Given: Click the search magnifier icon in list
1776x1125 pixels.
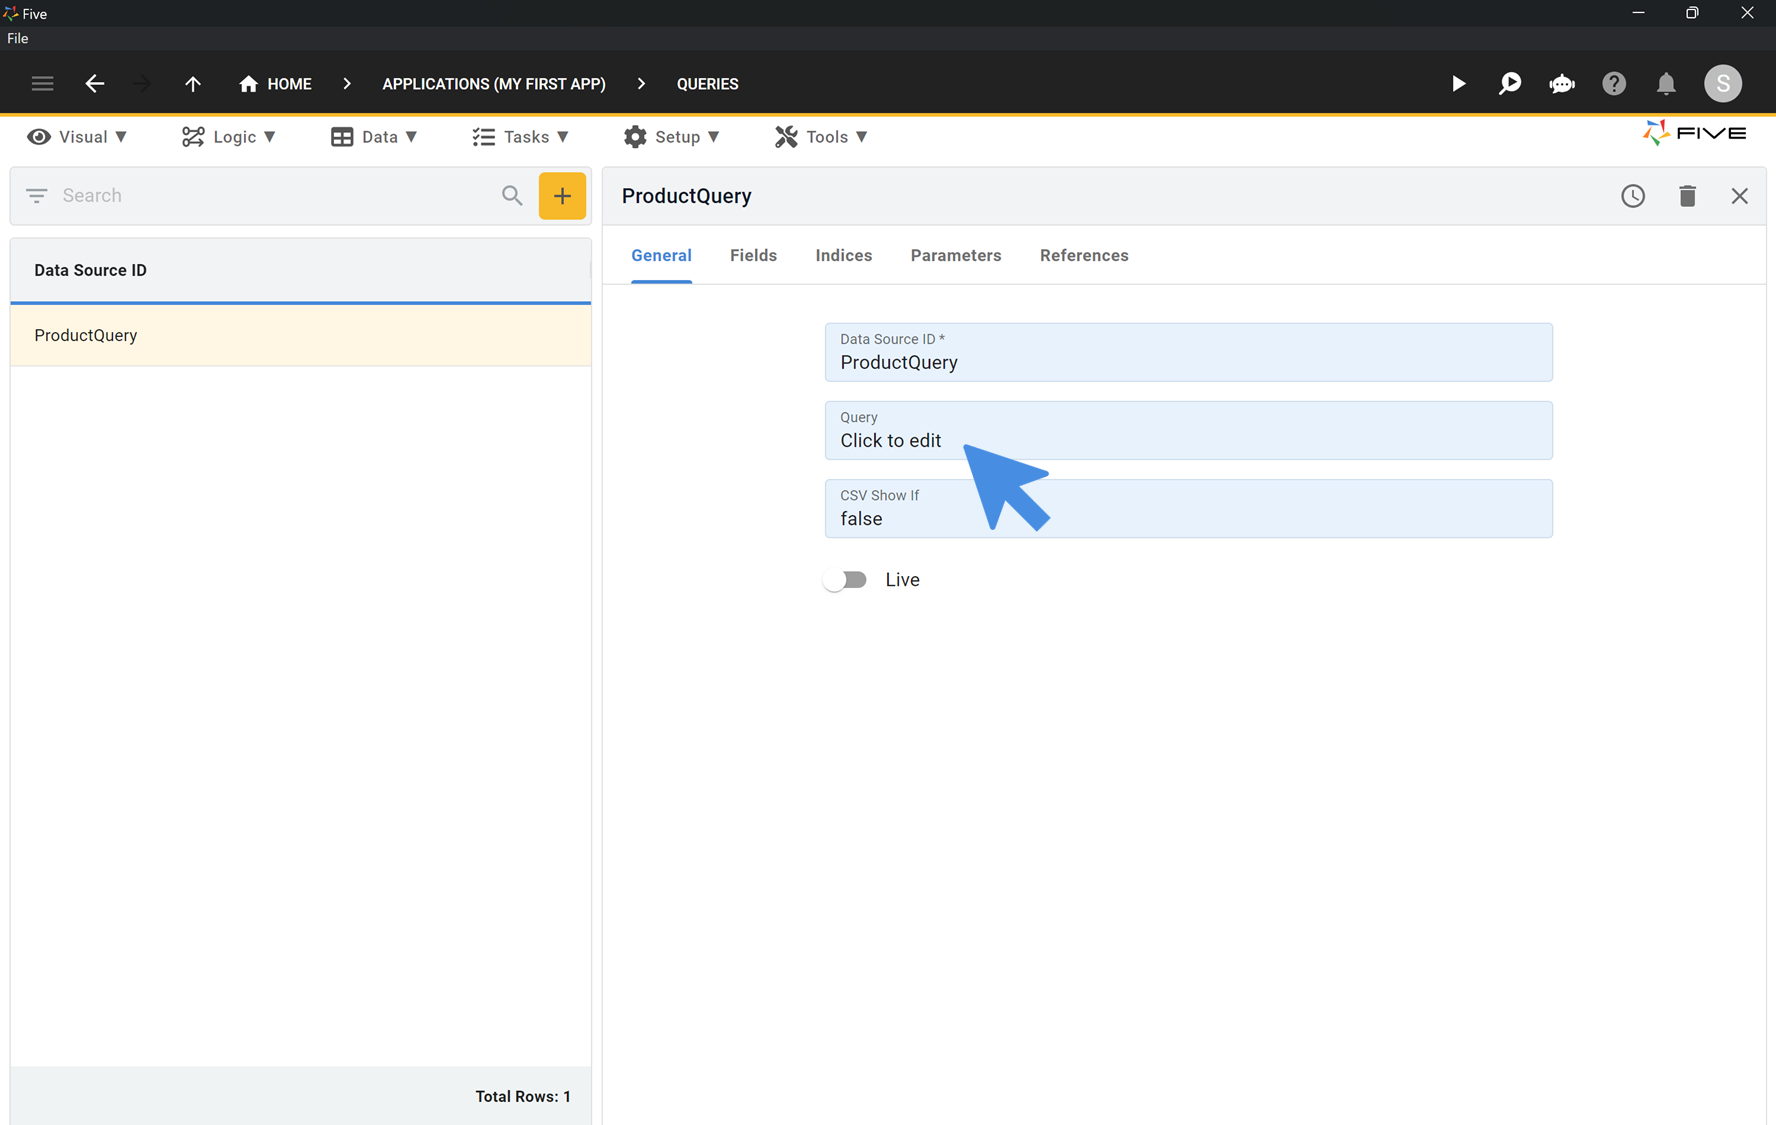Looking at the screenshot, I should pos(512,196).
